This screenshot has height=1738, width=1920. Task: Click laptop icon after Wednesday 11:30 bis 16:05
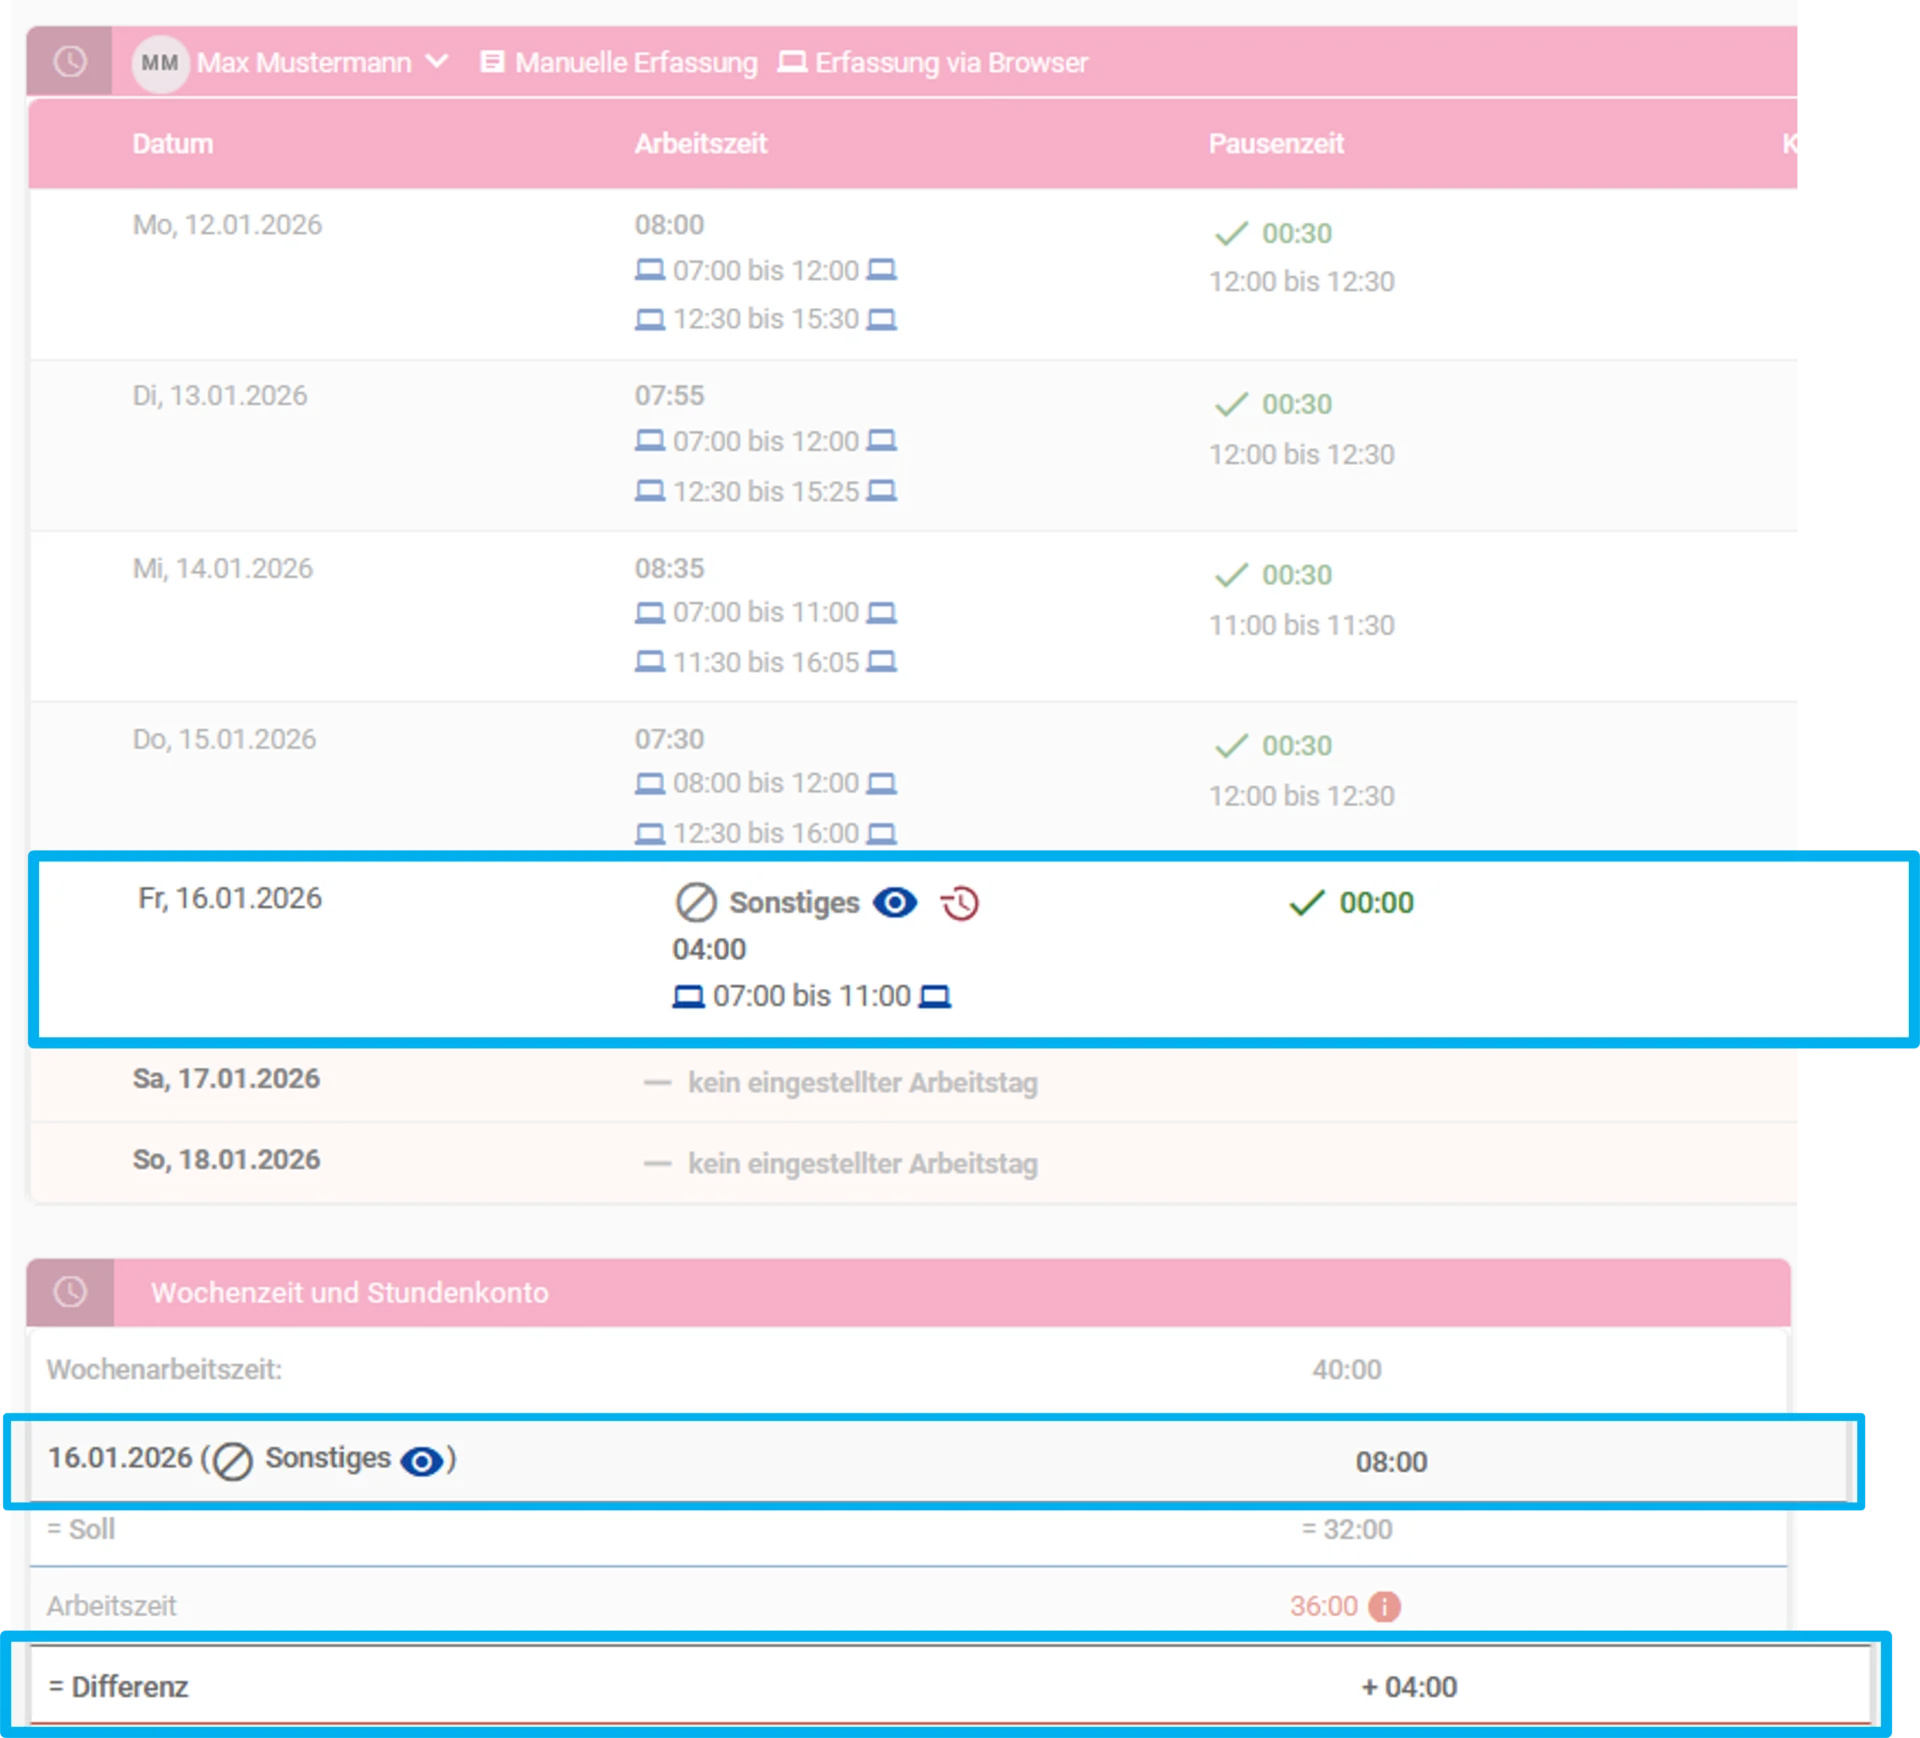coord(881,662)
